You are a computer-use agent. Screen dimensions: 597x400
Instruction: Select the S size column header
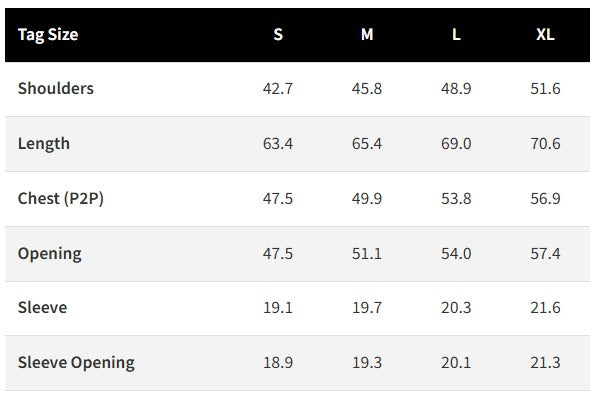(278, 35)
